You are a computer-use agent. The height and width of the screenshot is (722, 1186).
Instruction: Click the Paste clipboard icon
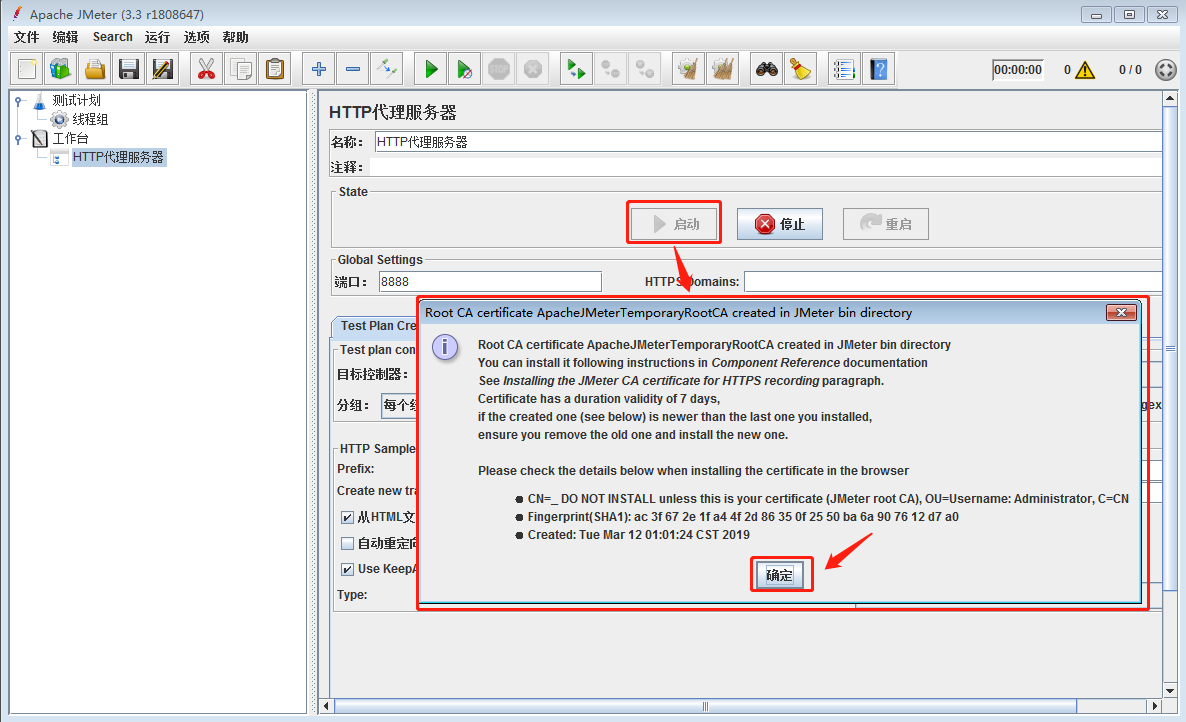(275, 70)
